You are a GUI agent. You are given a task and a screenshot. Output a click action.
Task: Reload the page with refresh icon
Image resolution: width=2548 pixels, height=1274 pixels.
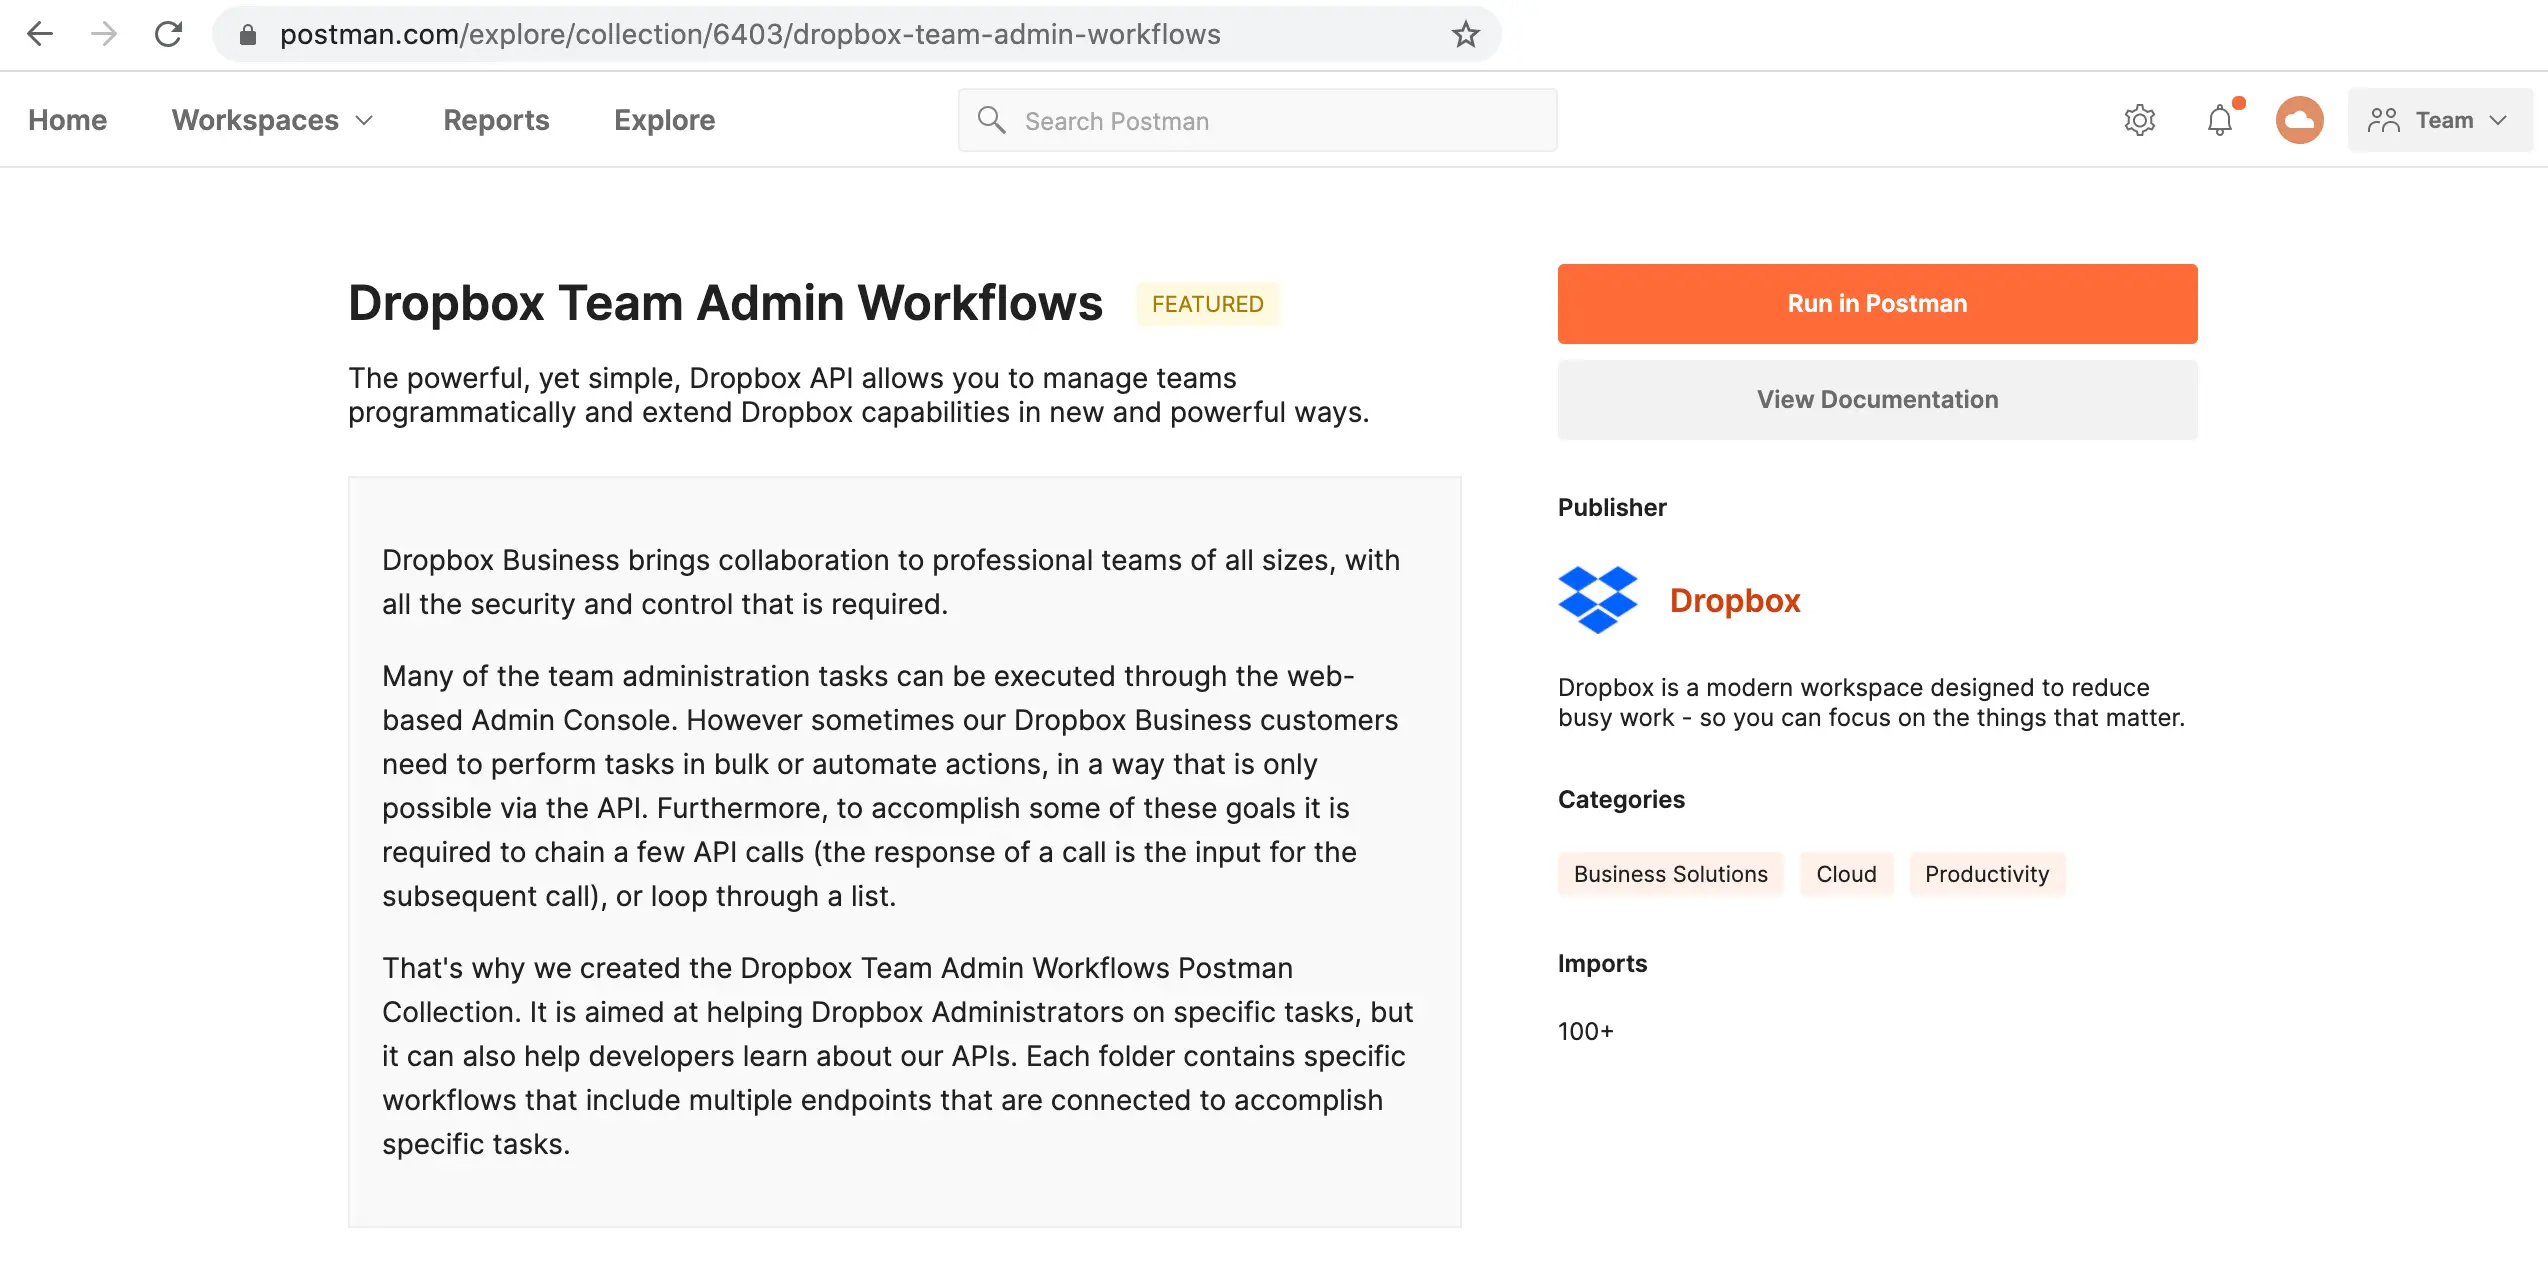168,34
